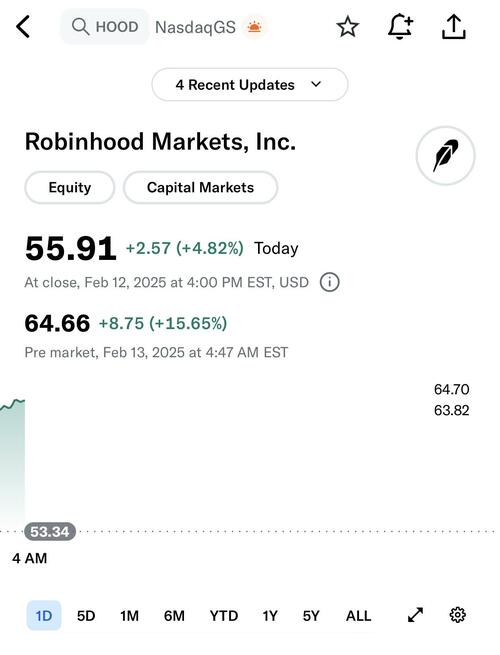
Task: Switch to the 5D range
Action: coord(86,616)
